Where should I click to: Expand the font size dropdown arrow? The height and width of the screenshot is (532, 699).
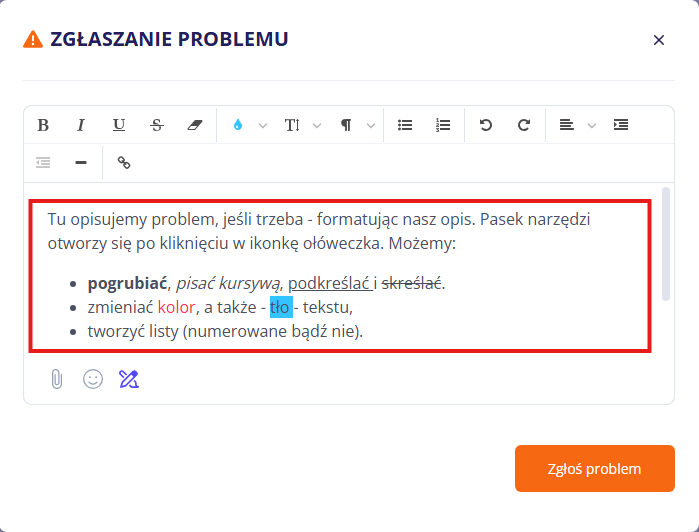(317, 125)
